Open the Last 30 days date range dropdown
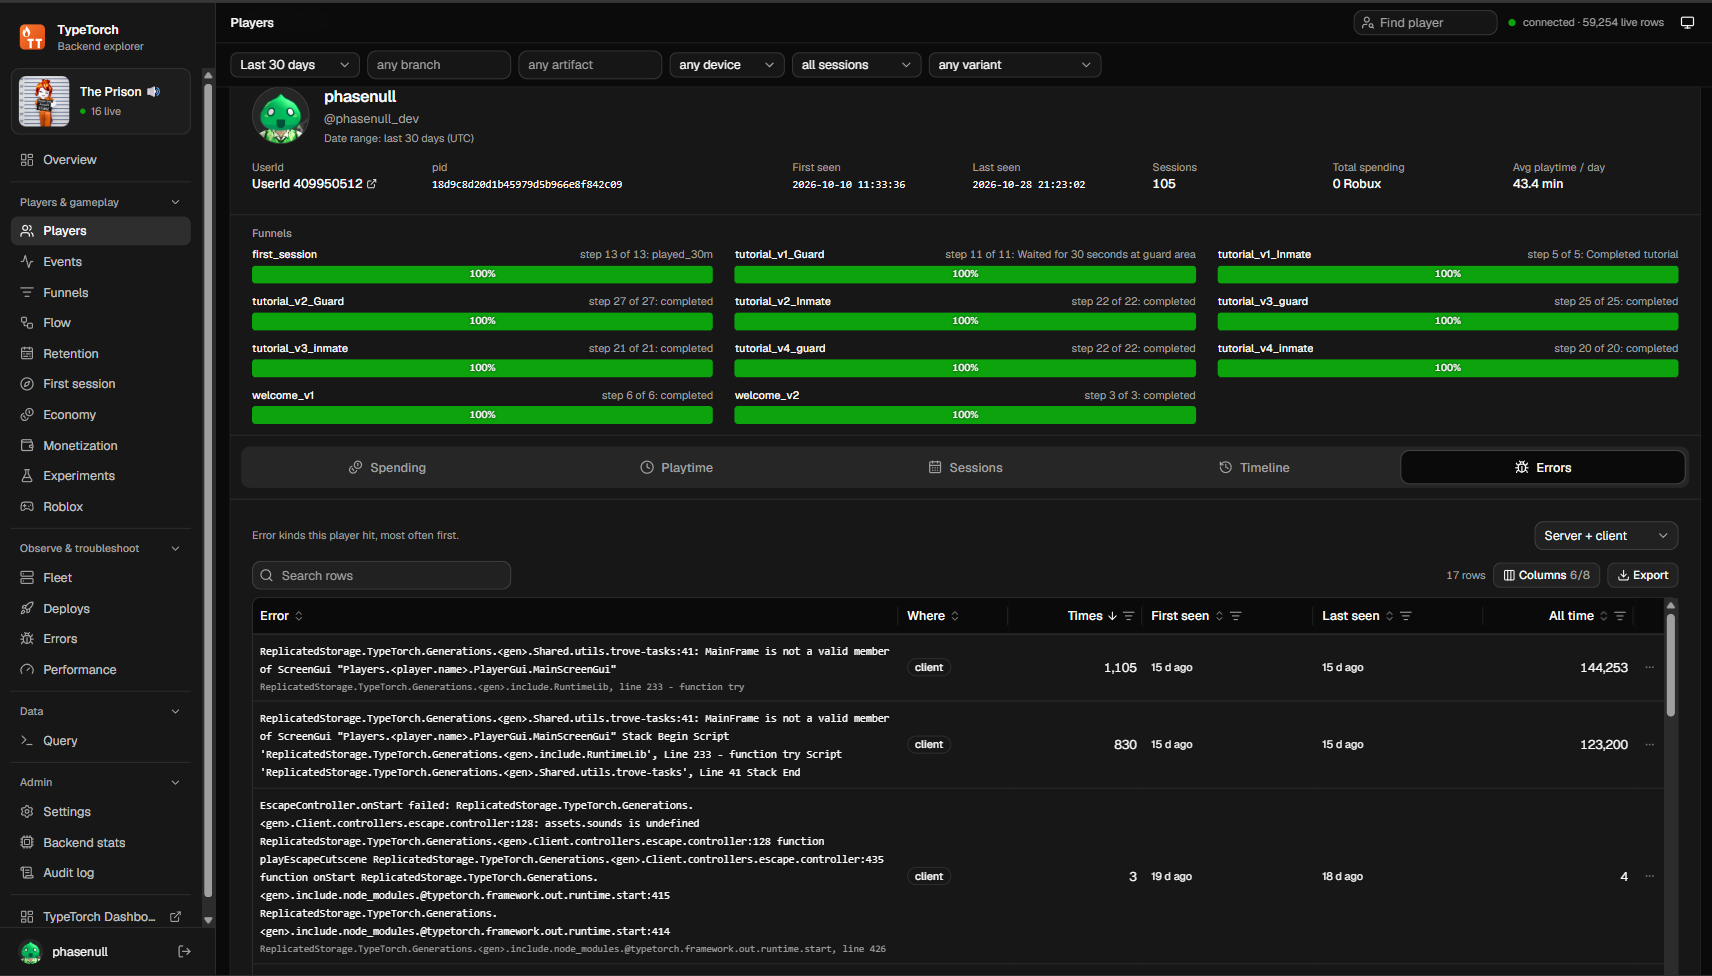1712x976 pixels. [295, 65]
